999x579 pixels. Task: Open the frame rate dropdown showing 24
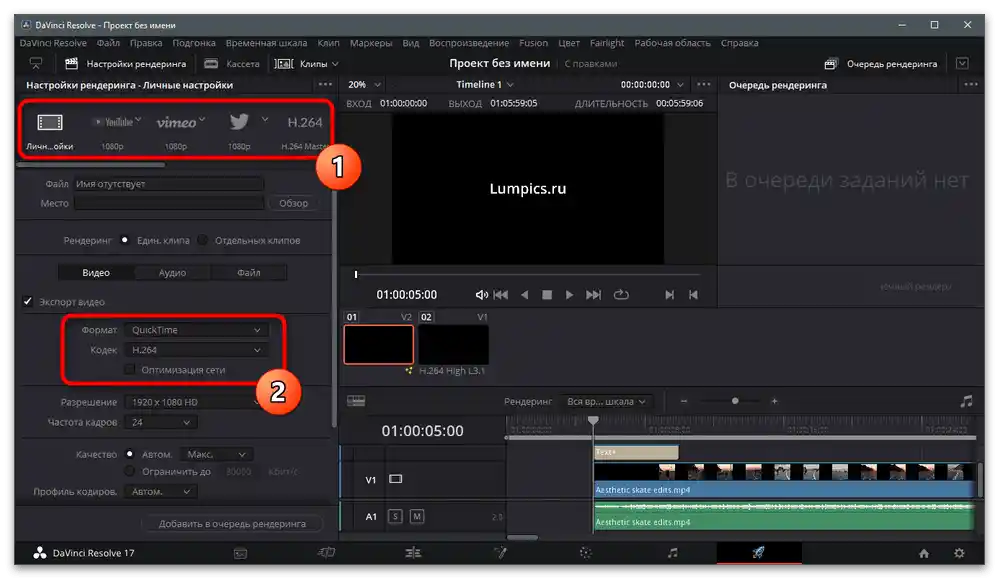(161, 422)
